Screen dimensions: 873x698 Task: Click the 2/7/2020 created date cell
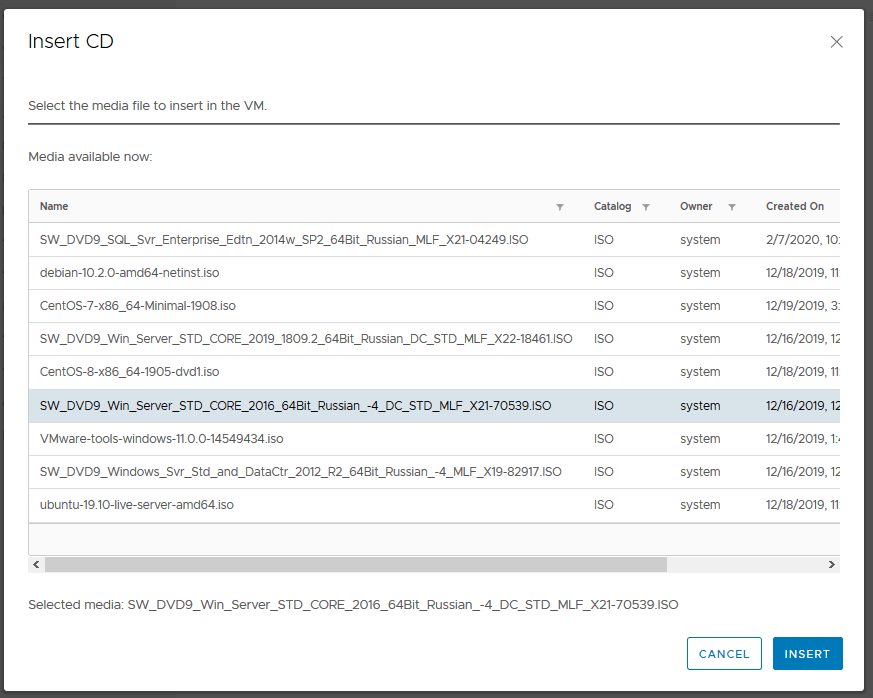(802, 240)
